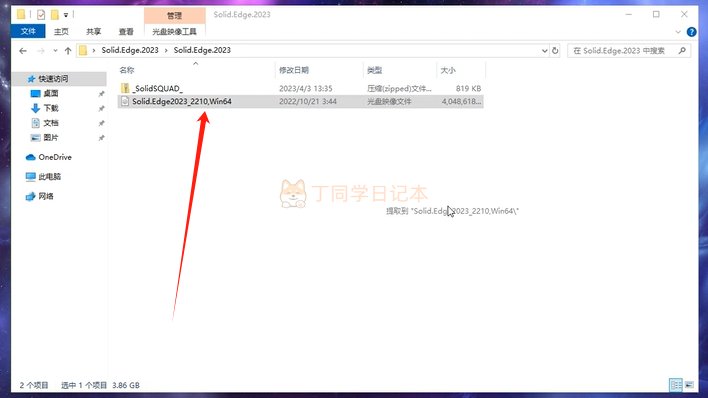This screenshot has width=708, height=398.
Task: Click the pin icon beside 图片
Action: tap(102, 138)
